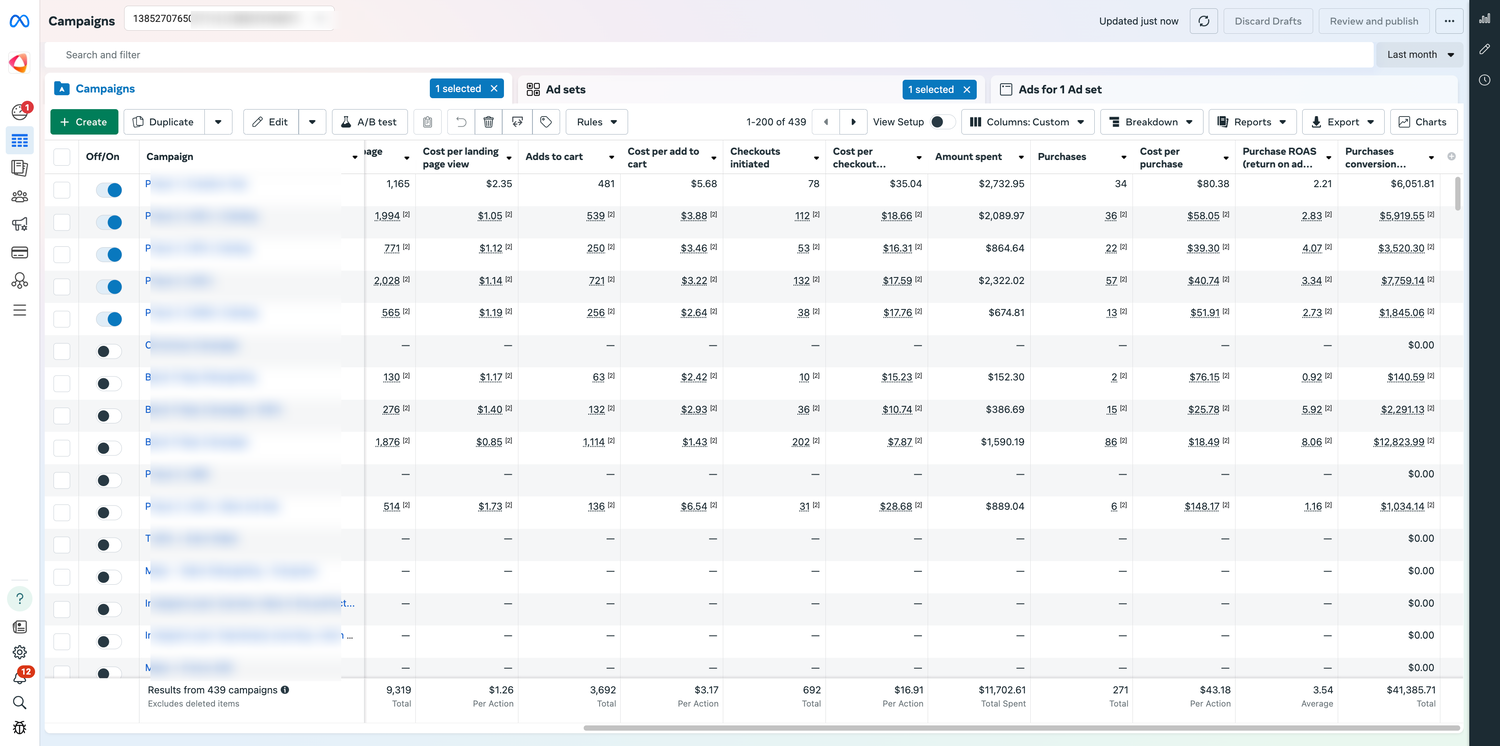This screenshot has height=746, width=1500.
Task: Open the Export dropdown
Action: (1343, 122)
